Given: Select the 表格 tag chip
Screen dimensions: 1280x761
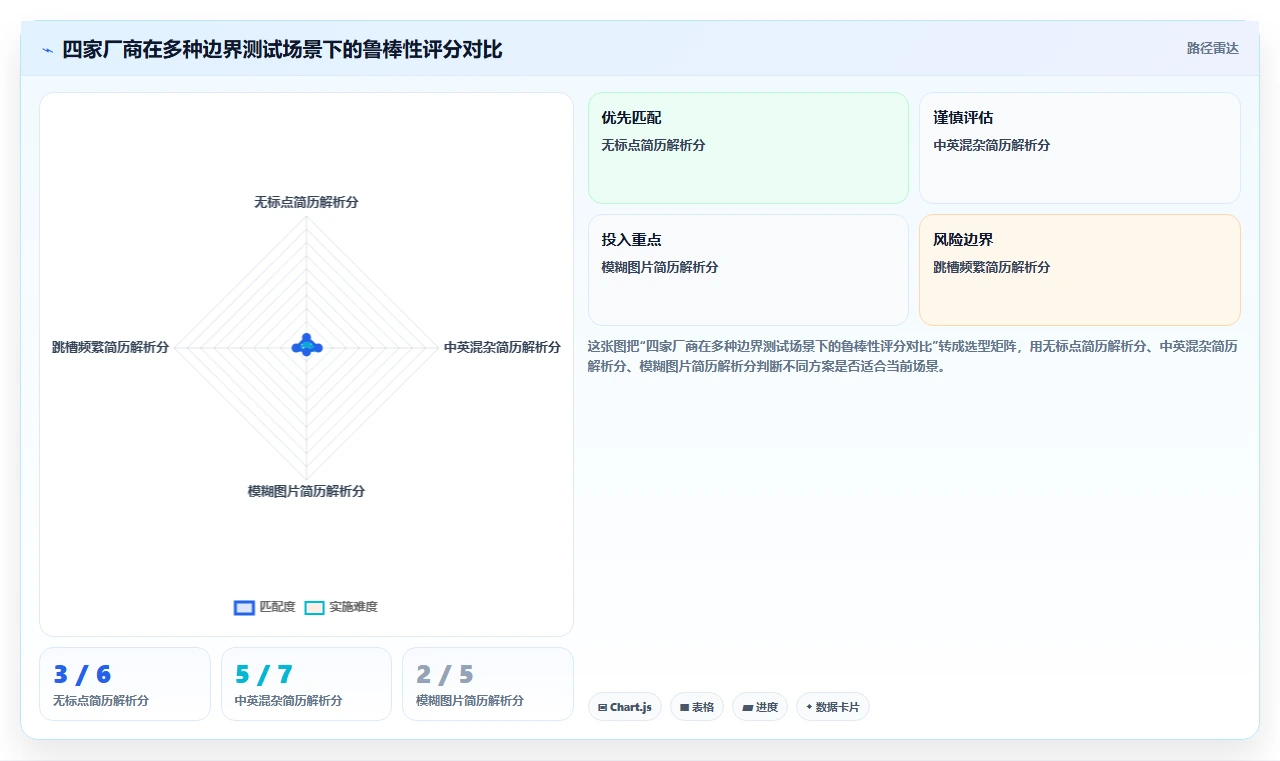Looking at the screenshot, I should [697, 707].
